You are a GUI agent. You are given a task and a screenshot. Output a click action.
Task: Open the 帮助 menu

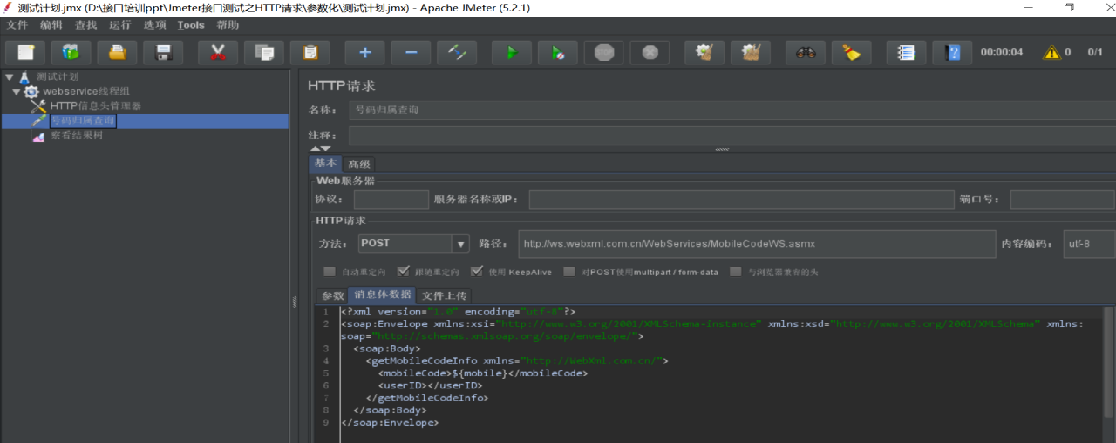coord(228,25)
